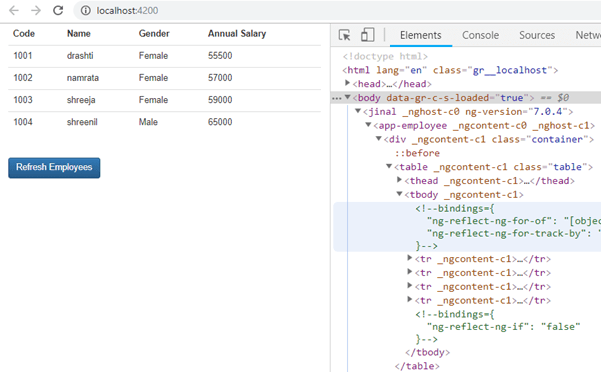Screen dimensions: 601x372
Task: Open site info icon beside localhost
Action: [x=85, y=10]
